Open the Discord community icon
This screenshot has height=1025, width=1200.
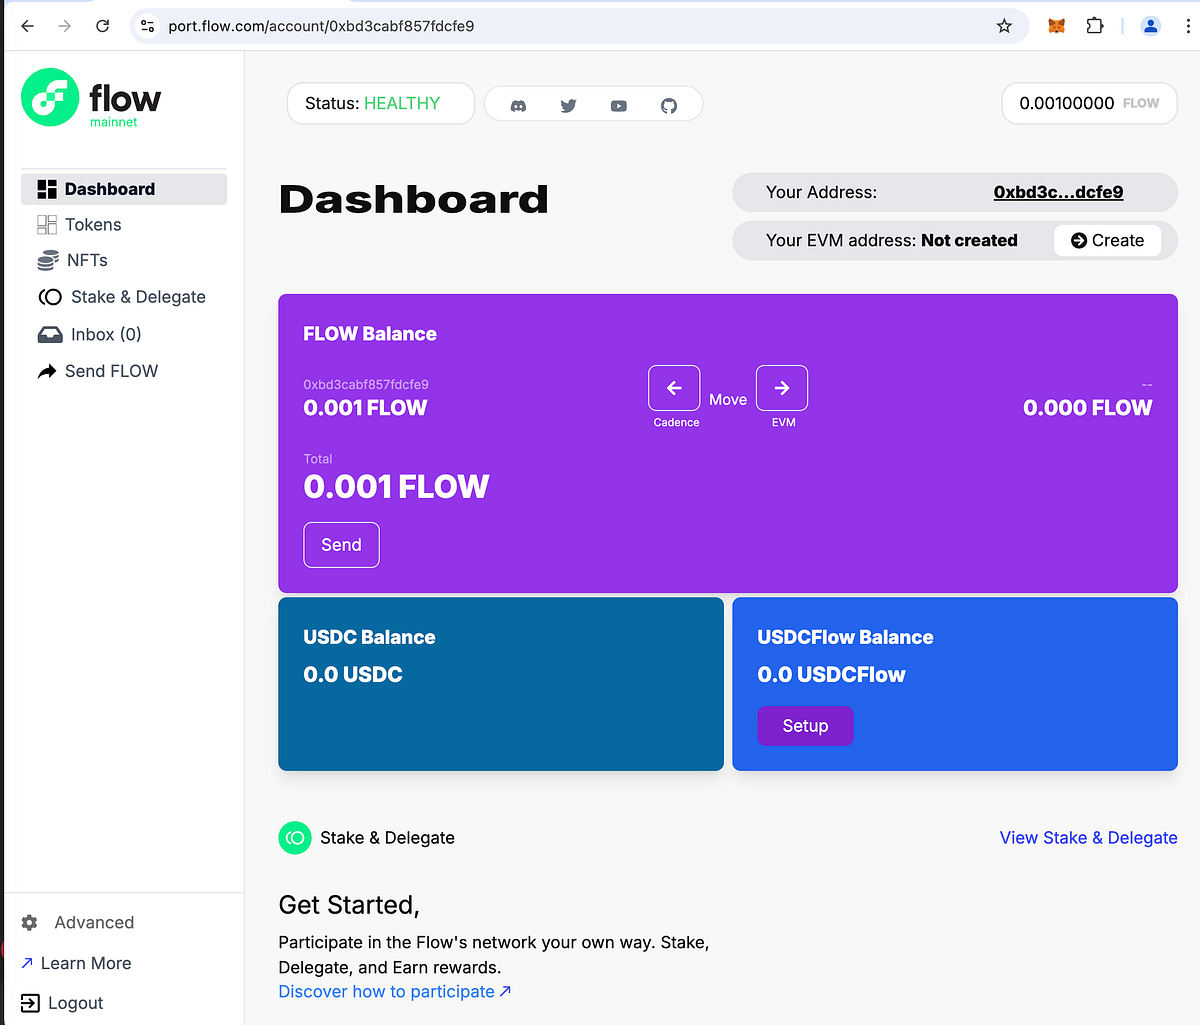(x=518, y=103)
